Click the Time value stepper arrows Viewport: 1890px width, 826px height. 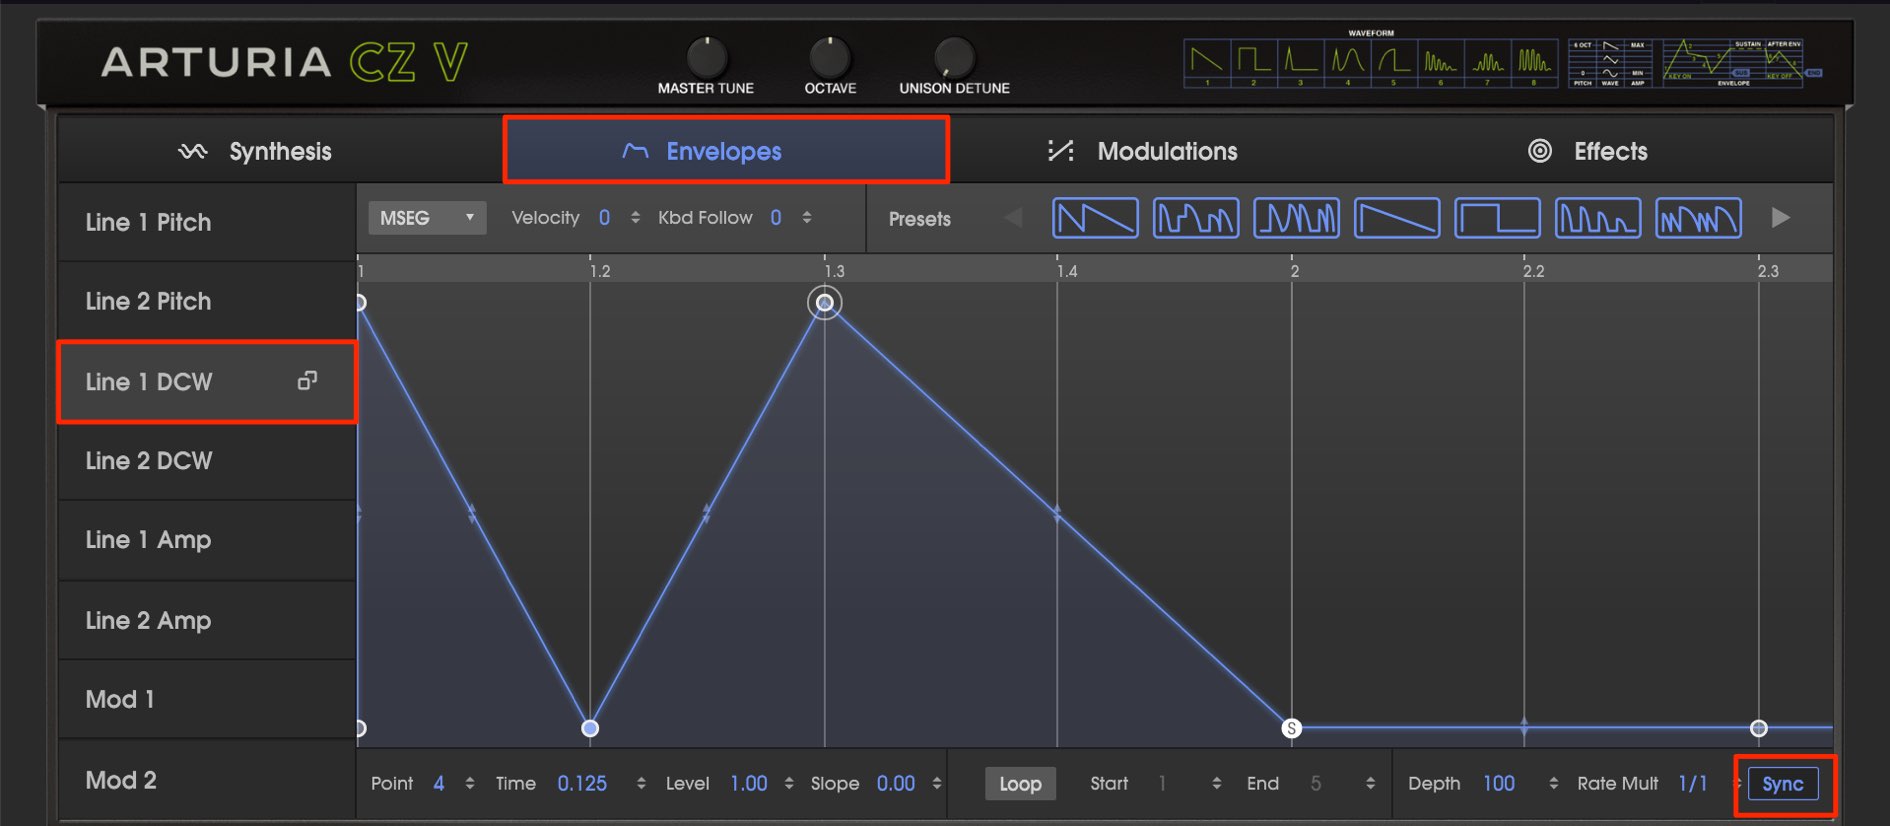point(641,784)
